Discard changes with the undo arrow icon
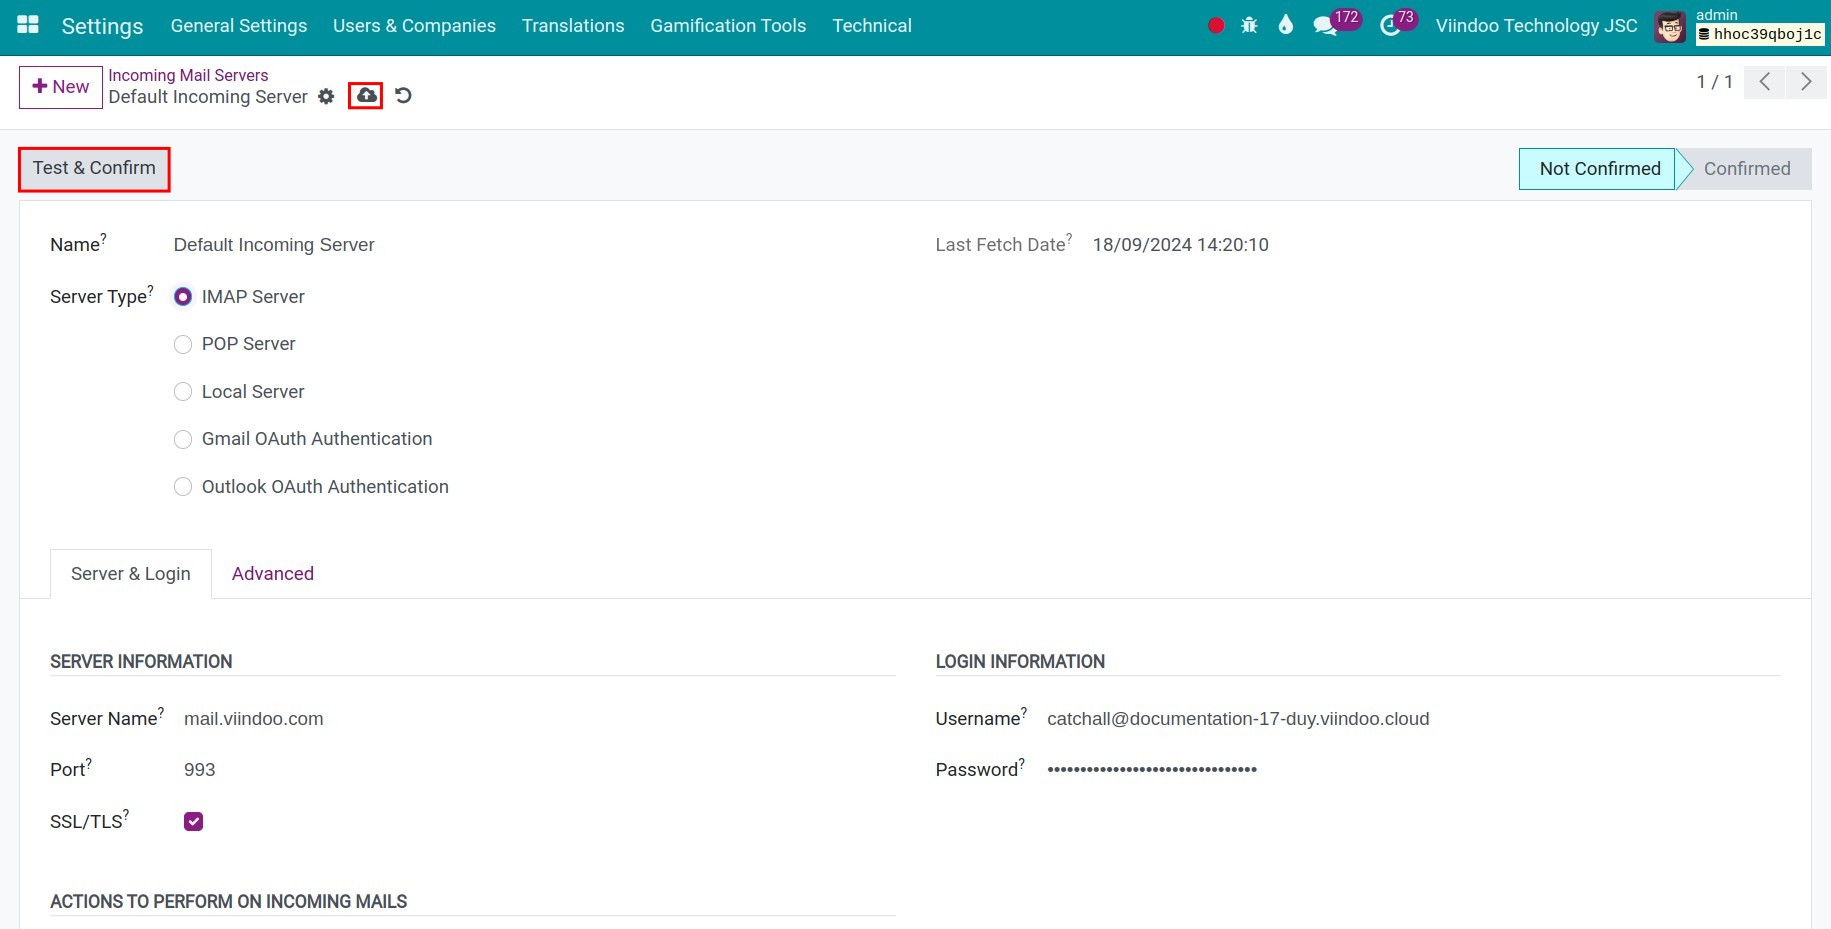 coord(403,96)
